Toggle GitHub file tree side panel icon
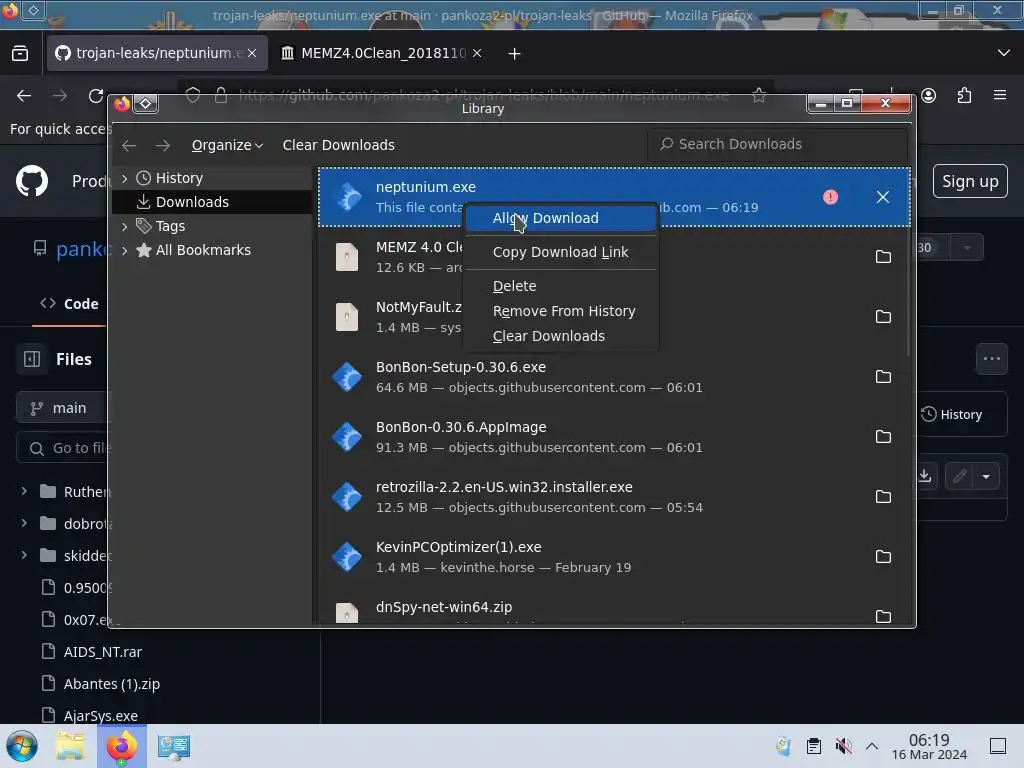 32,359
